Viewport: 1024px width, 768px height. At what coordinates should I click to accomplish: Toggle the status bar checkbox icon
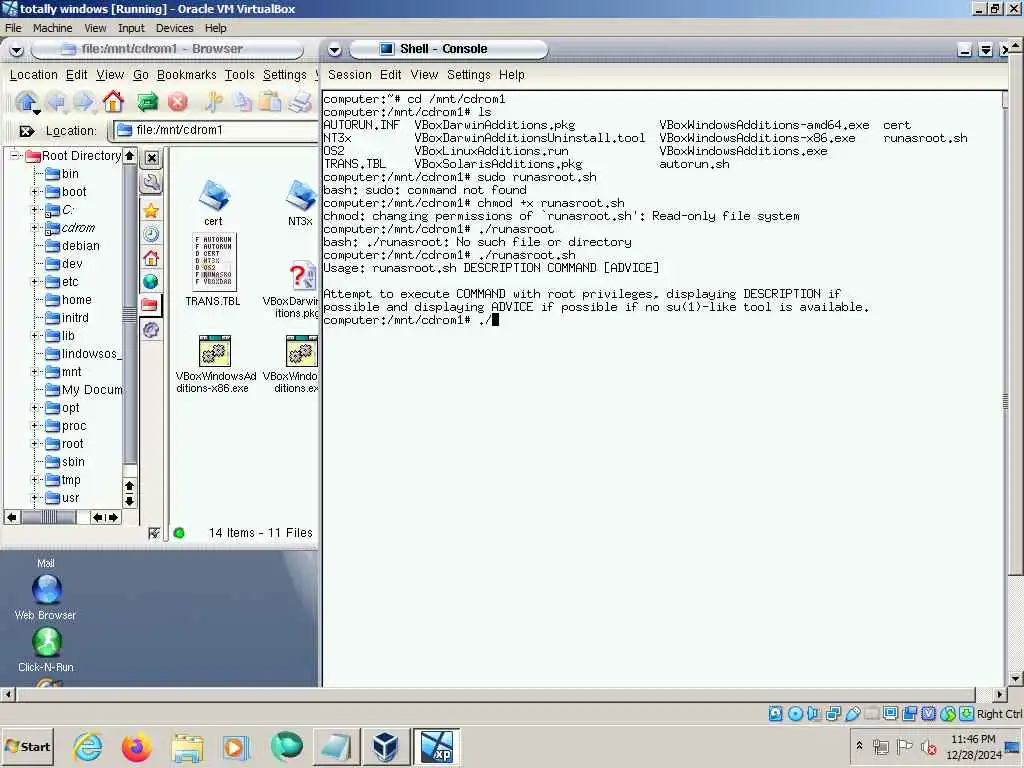point(154,533)
